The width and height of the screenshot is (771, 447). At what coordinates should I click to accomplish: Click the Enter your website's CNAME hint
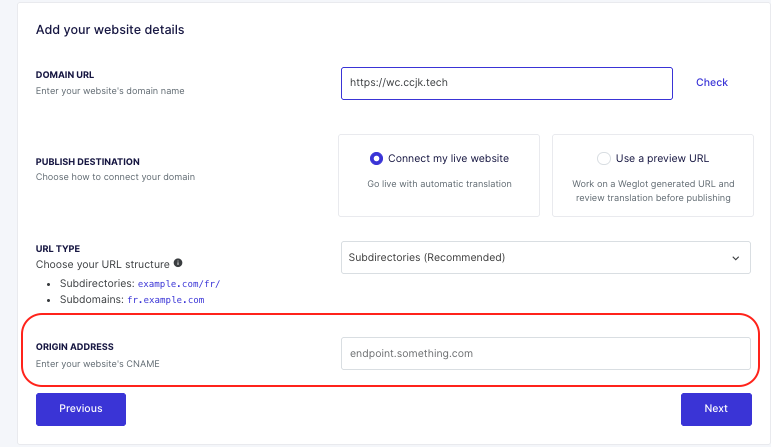pos(97,364)
